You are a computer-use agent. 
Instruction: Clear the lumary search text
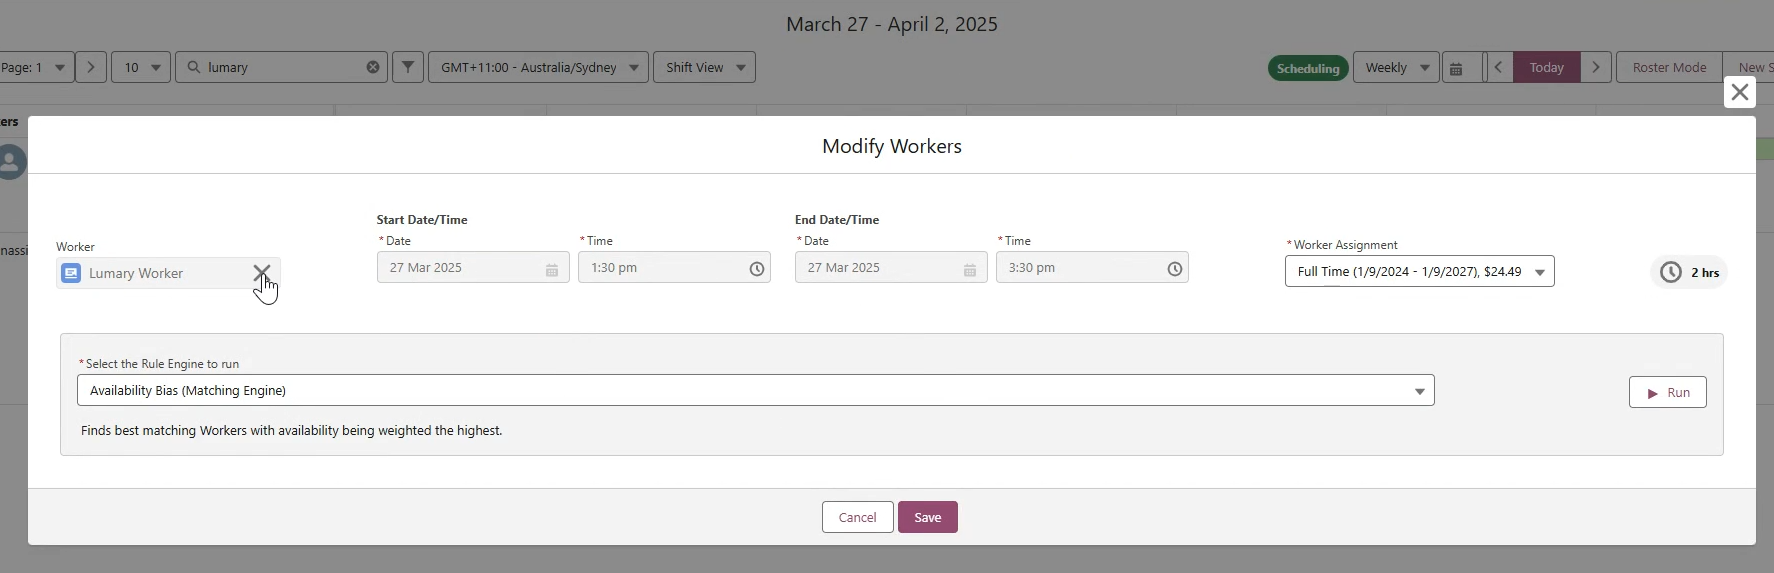coord(373,67)
